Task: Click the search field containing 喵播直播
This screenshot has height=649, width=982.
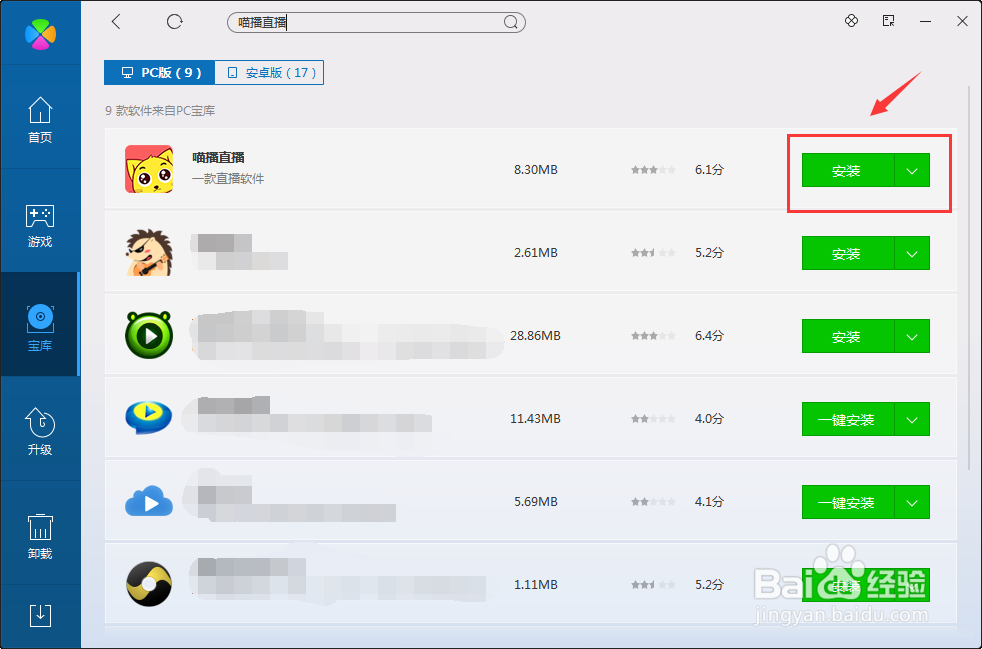Action: pos(376,23)
